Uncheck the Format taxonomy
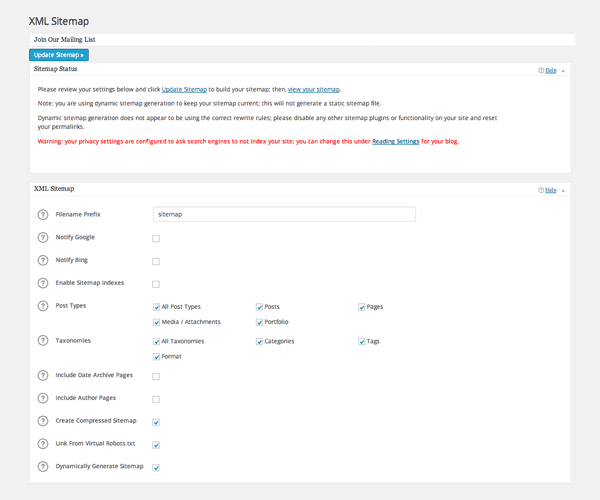This screenshot has width=600, height=500. point(156,357)
